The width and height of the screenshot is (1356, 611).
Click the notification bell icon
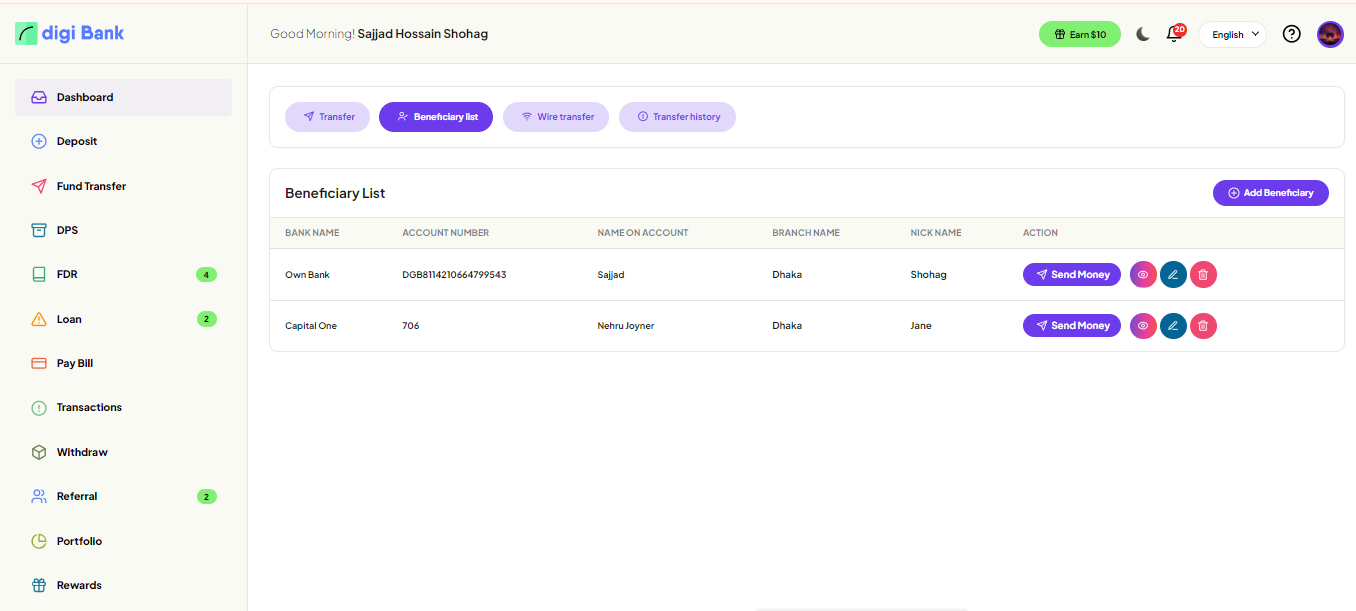click(1174, 35)
